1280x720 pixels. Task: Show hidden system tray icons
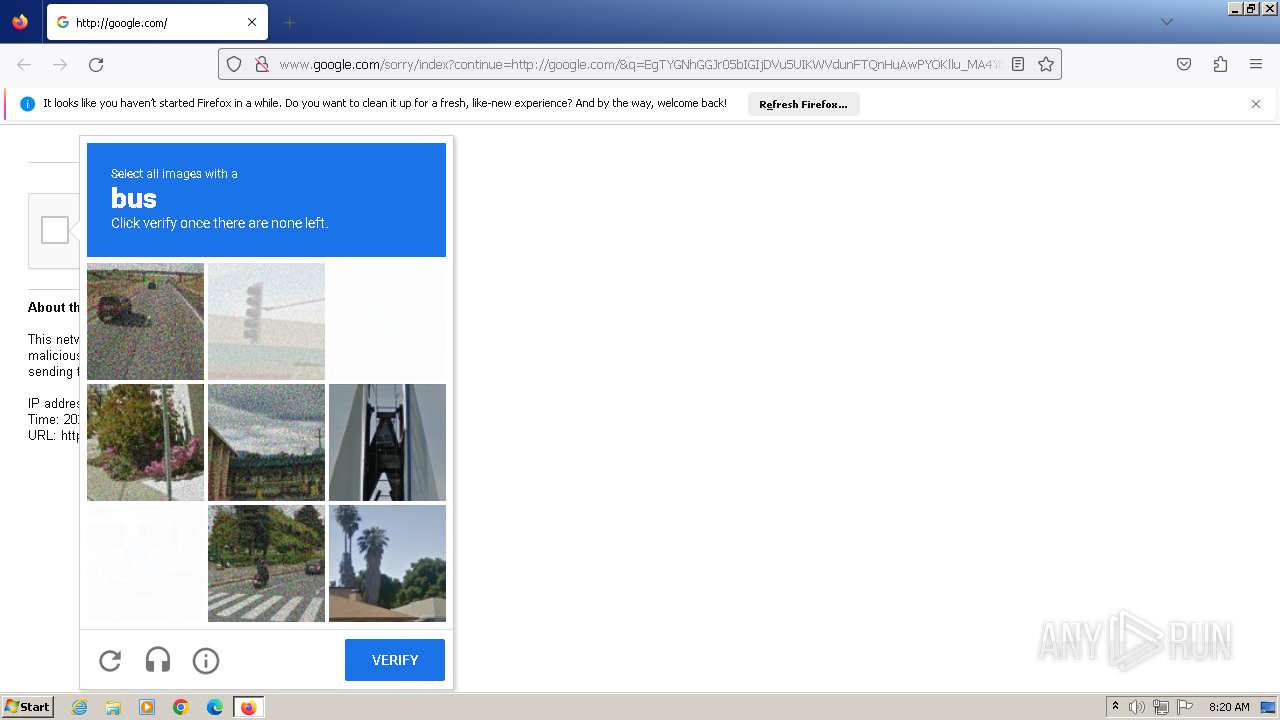click(1115, 707)
